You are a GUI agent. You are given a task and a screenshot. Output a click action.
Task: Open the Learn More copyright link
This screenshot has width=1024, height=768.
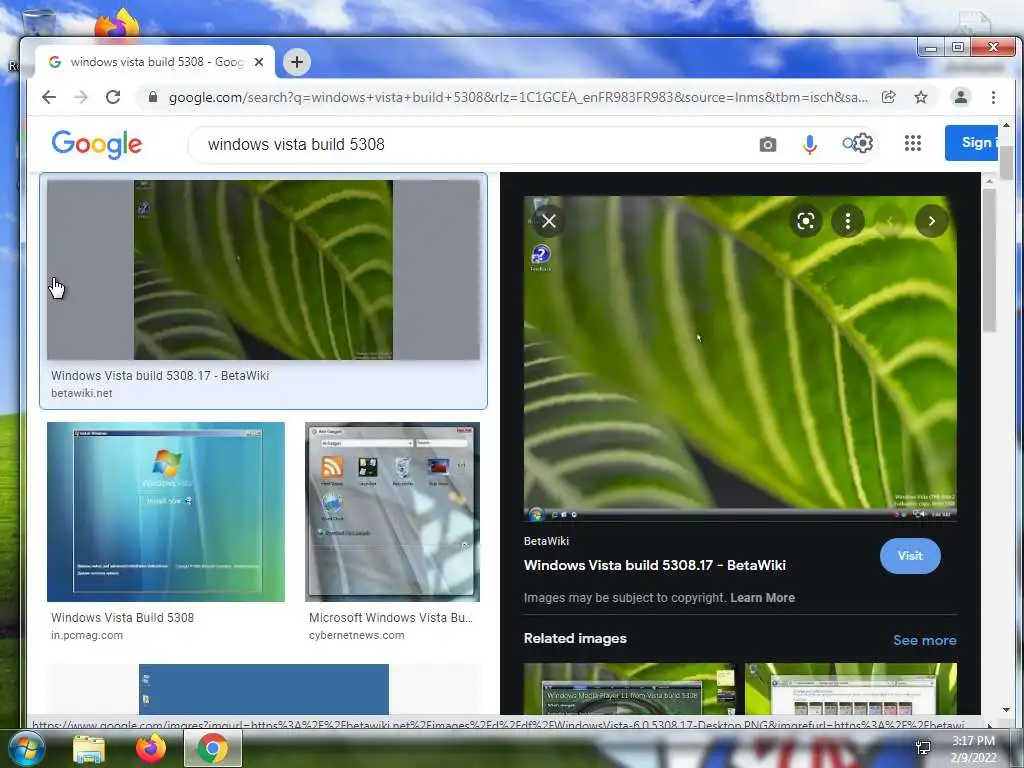[x=762, y=598]
